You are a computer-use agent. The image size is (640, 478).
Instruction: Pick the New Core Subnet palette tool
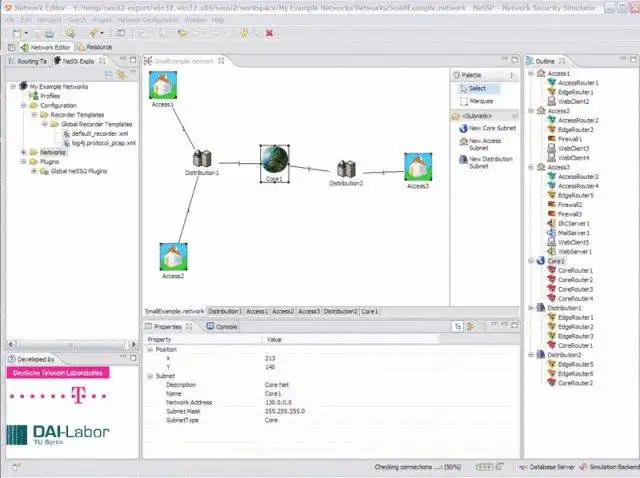(x=487, y=128)
